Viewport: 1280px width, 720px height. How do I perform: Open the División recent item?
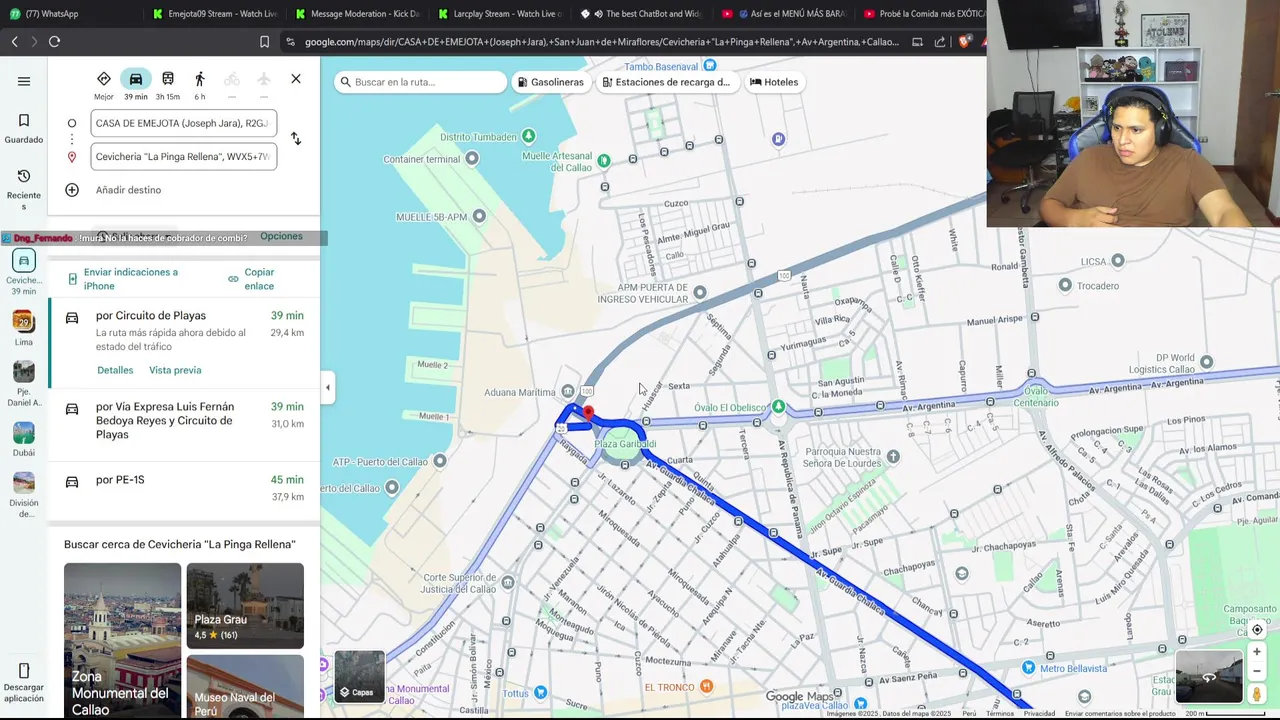point(24,495)
